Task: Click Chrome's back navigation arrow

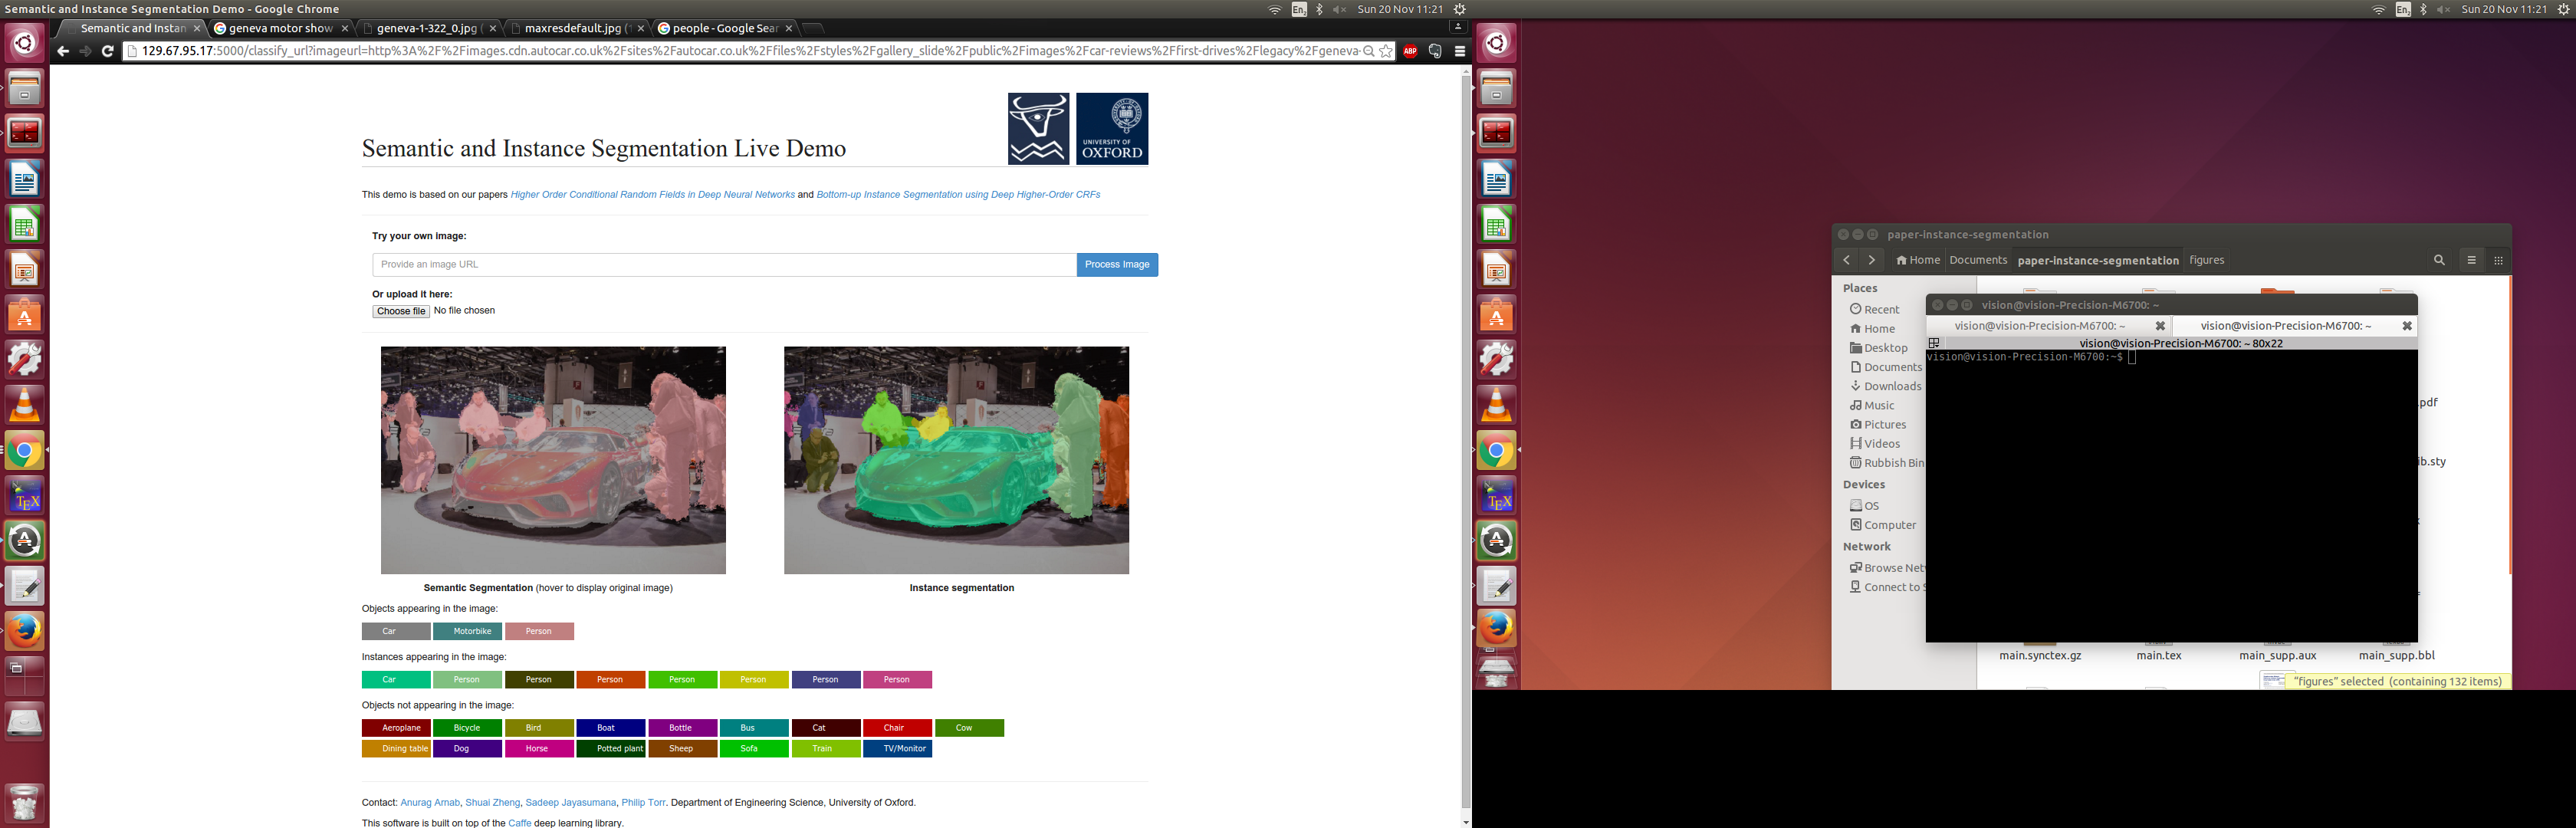Action: 63,51
